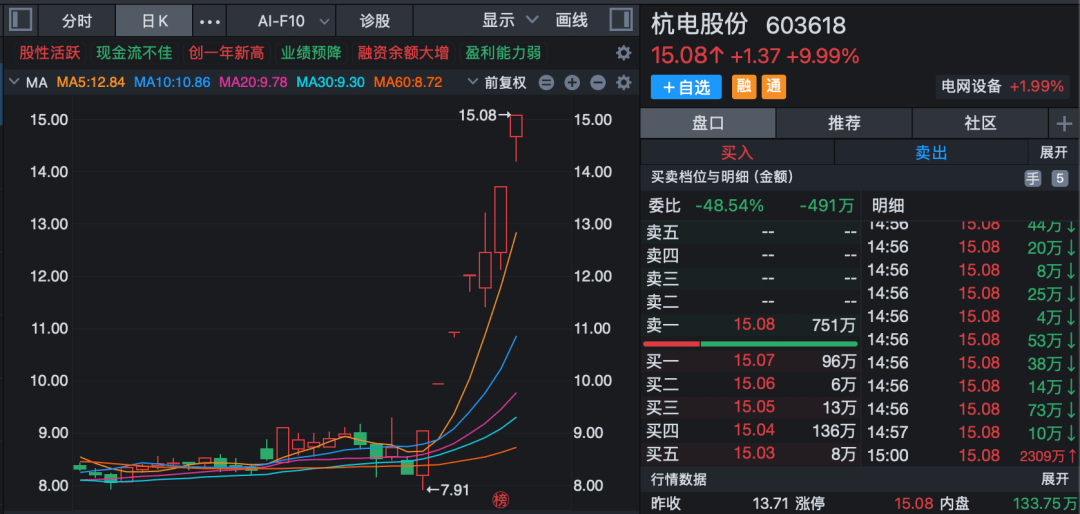
Task: Click the 通 stock connect badge
Action: pos(773,87)
